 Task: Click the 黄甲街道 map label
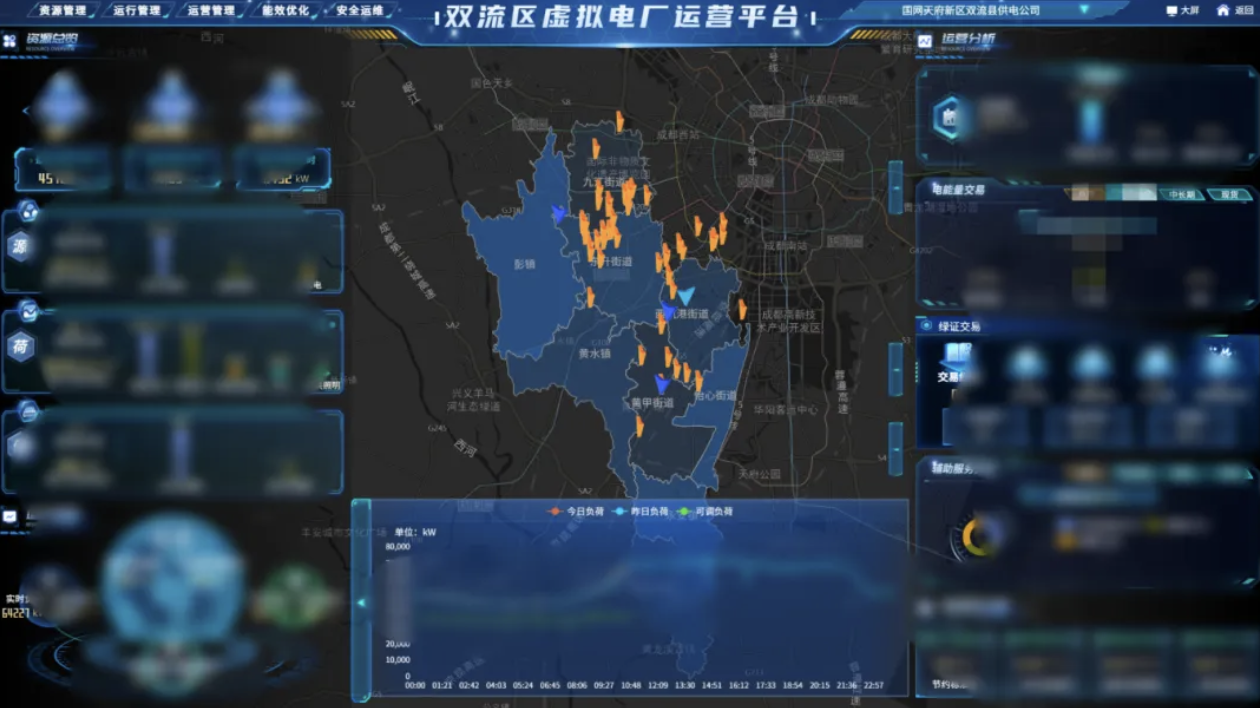(652, 403)
